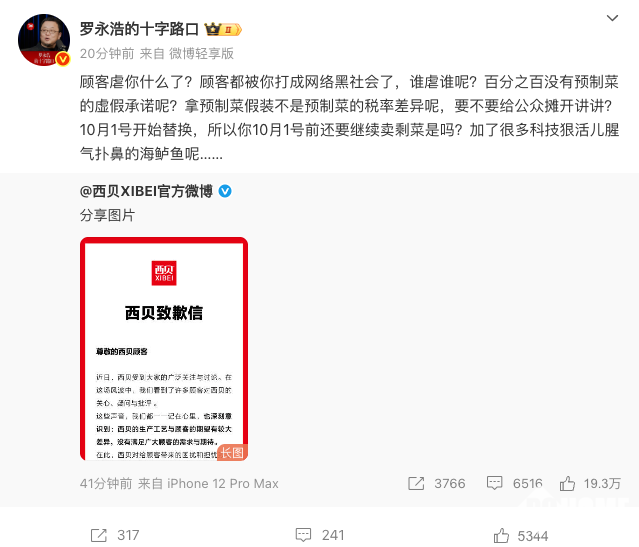Viewport: 639px width, 547px height.
Task: Like the original 西贝 post thumbs-up
Action: [x=567, y=483]
